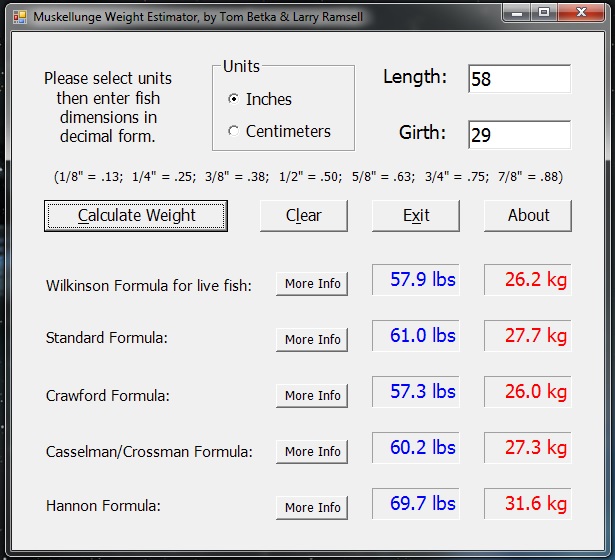
Task: Click the Length input field
Action: point(519,79)
